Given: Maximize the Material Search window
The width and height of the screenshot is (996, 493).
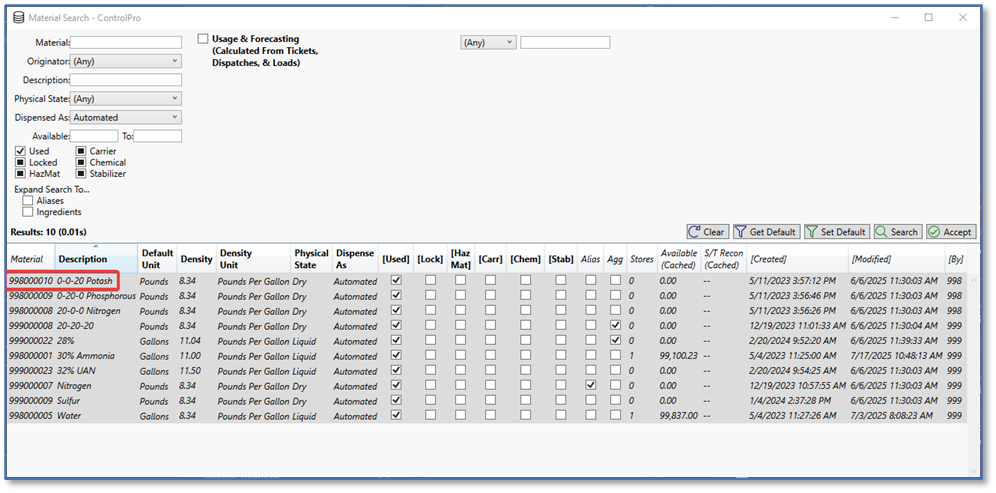Looking at the screenshot, I should click(928, 17).
